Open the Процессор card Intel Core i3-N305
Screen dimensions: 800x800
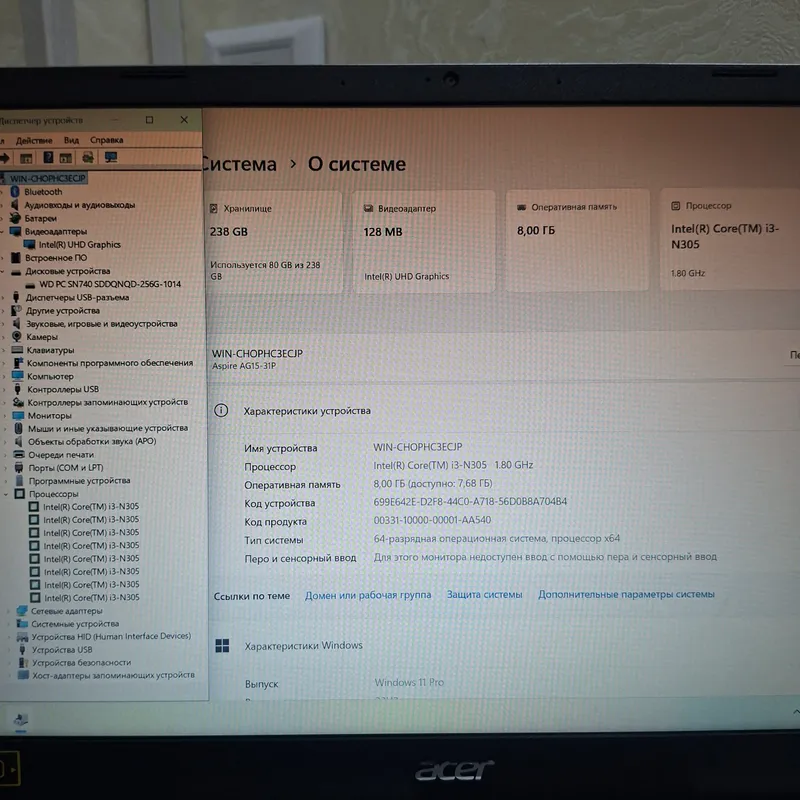[730, 239]
